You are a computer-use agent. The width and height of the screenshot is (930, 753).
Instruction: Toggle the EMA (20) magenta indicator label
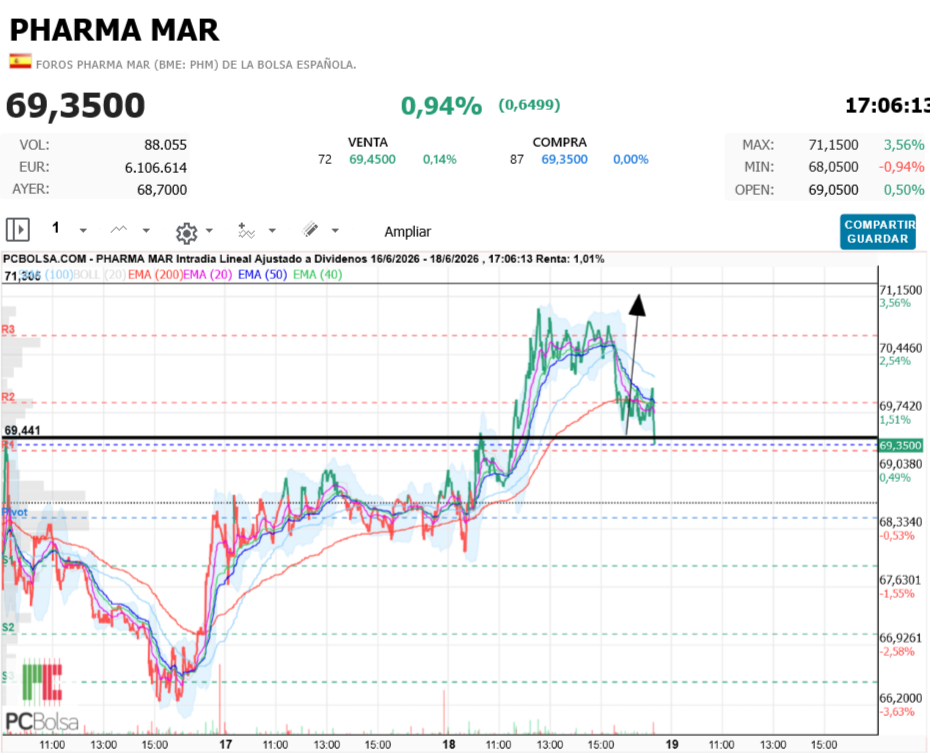208,275
